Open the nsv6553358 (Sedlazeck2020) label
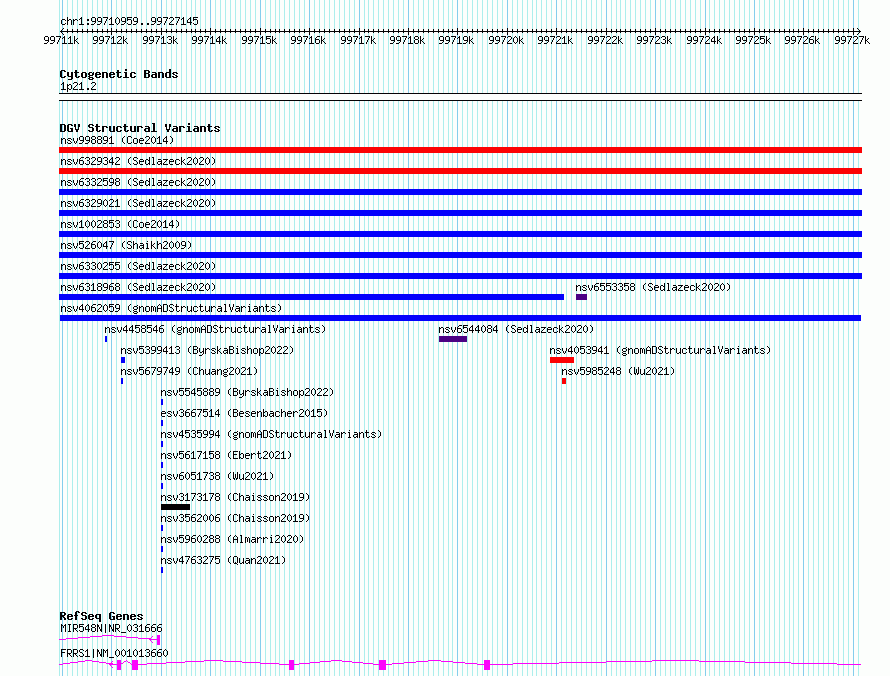The width and height of the screenshot is (890, 676). click(x=653, y=287)
